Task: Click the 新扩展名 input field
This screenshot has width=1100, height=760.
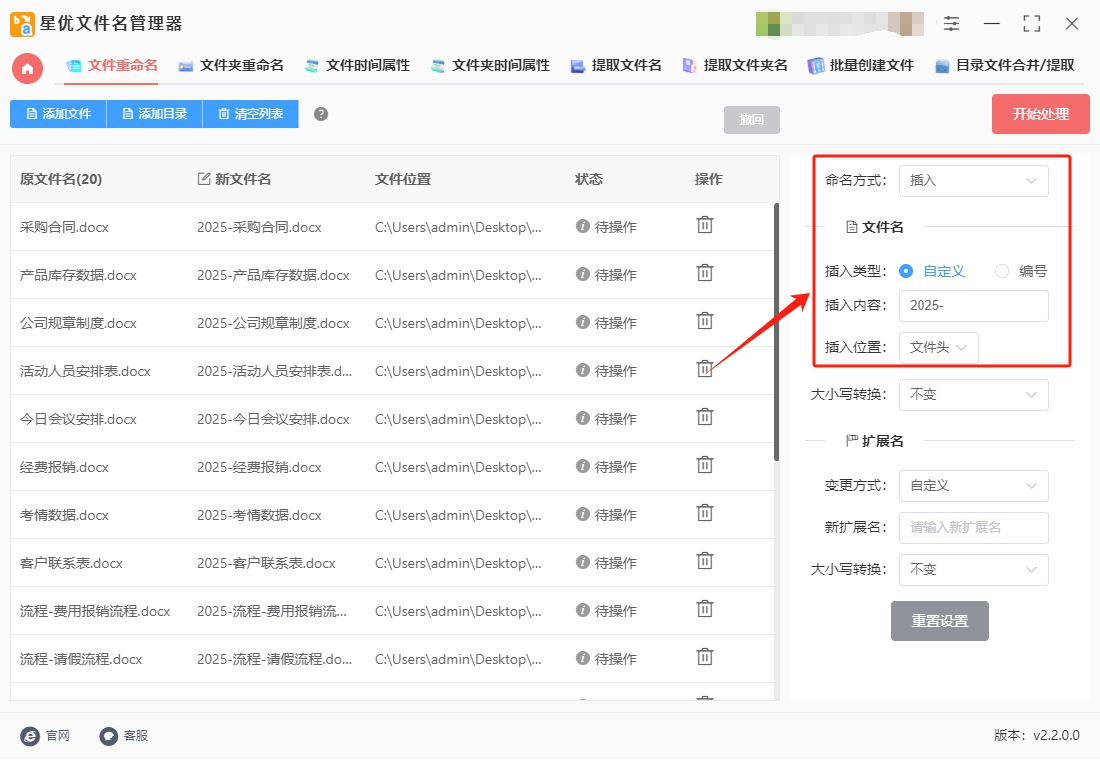Action: pos(973,528)
